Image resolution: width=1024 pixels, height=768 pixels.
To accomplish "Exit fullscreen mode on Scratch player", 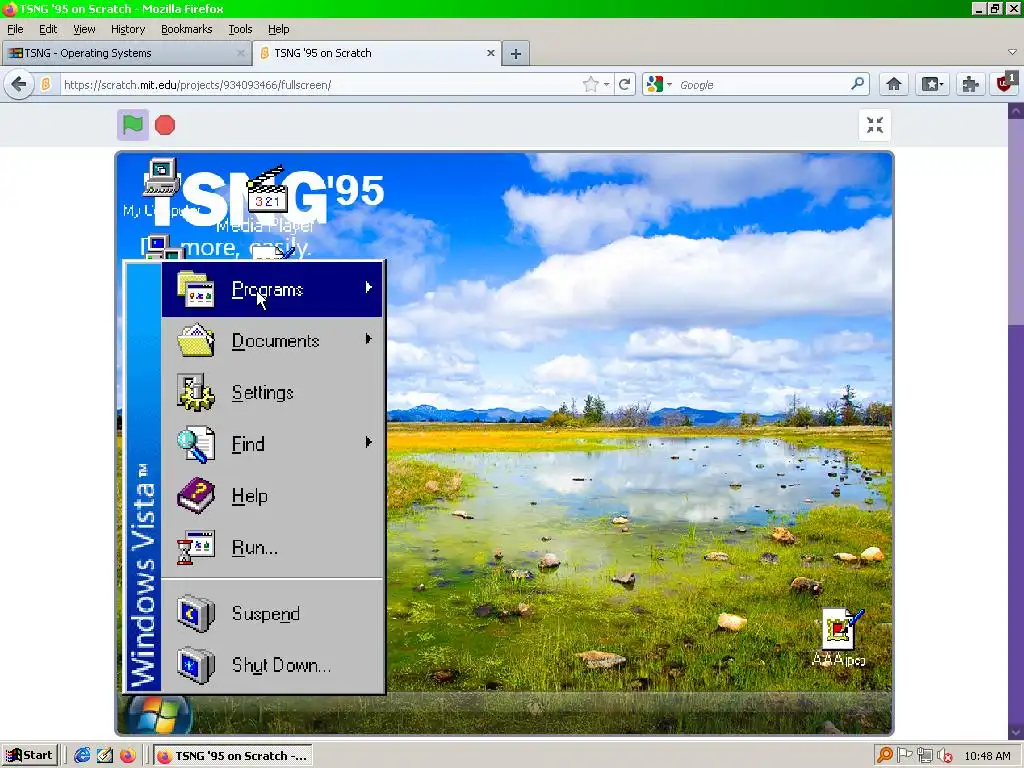I will (874, 125).
